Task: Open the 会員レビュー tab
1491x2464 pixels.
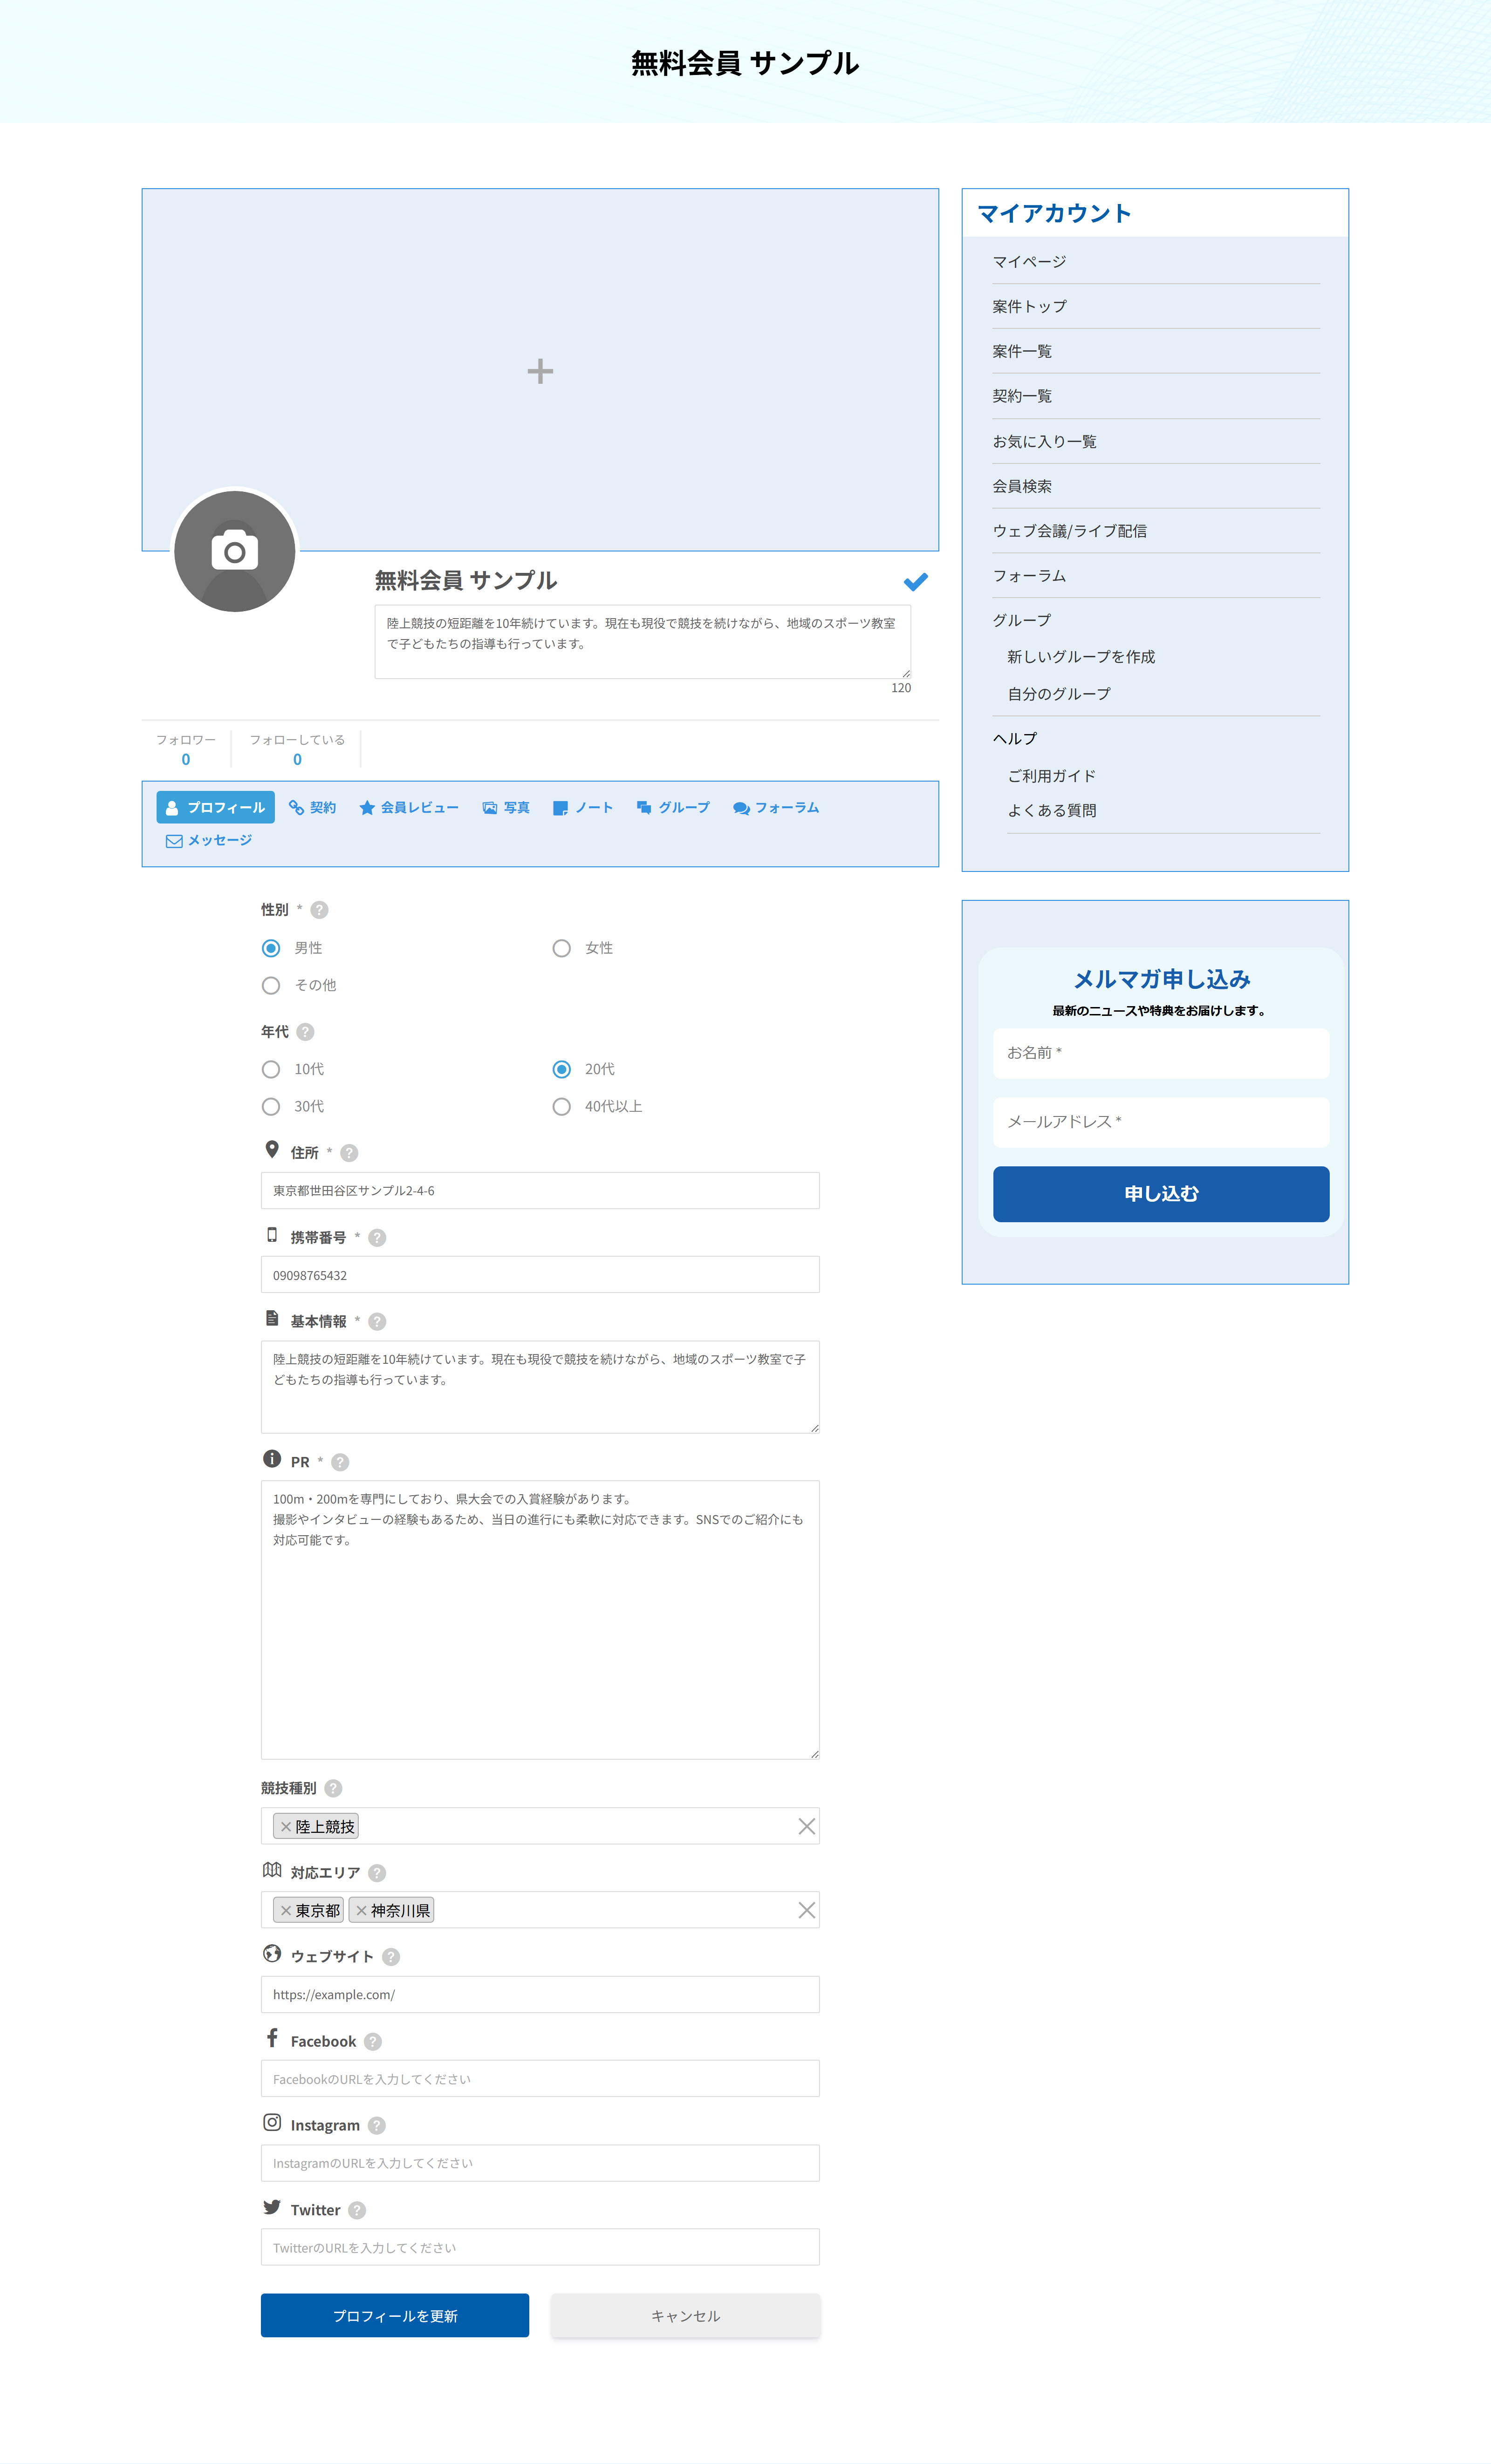Action: pyautogui.click(x=409, y=808)
